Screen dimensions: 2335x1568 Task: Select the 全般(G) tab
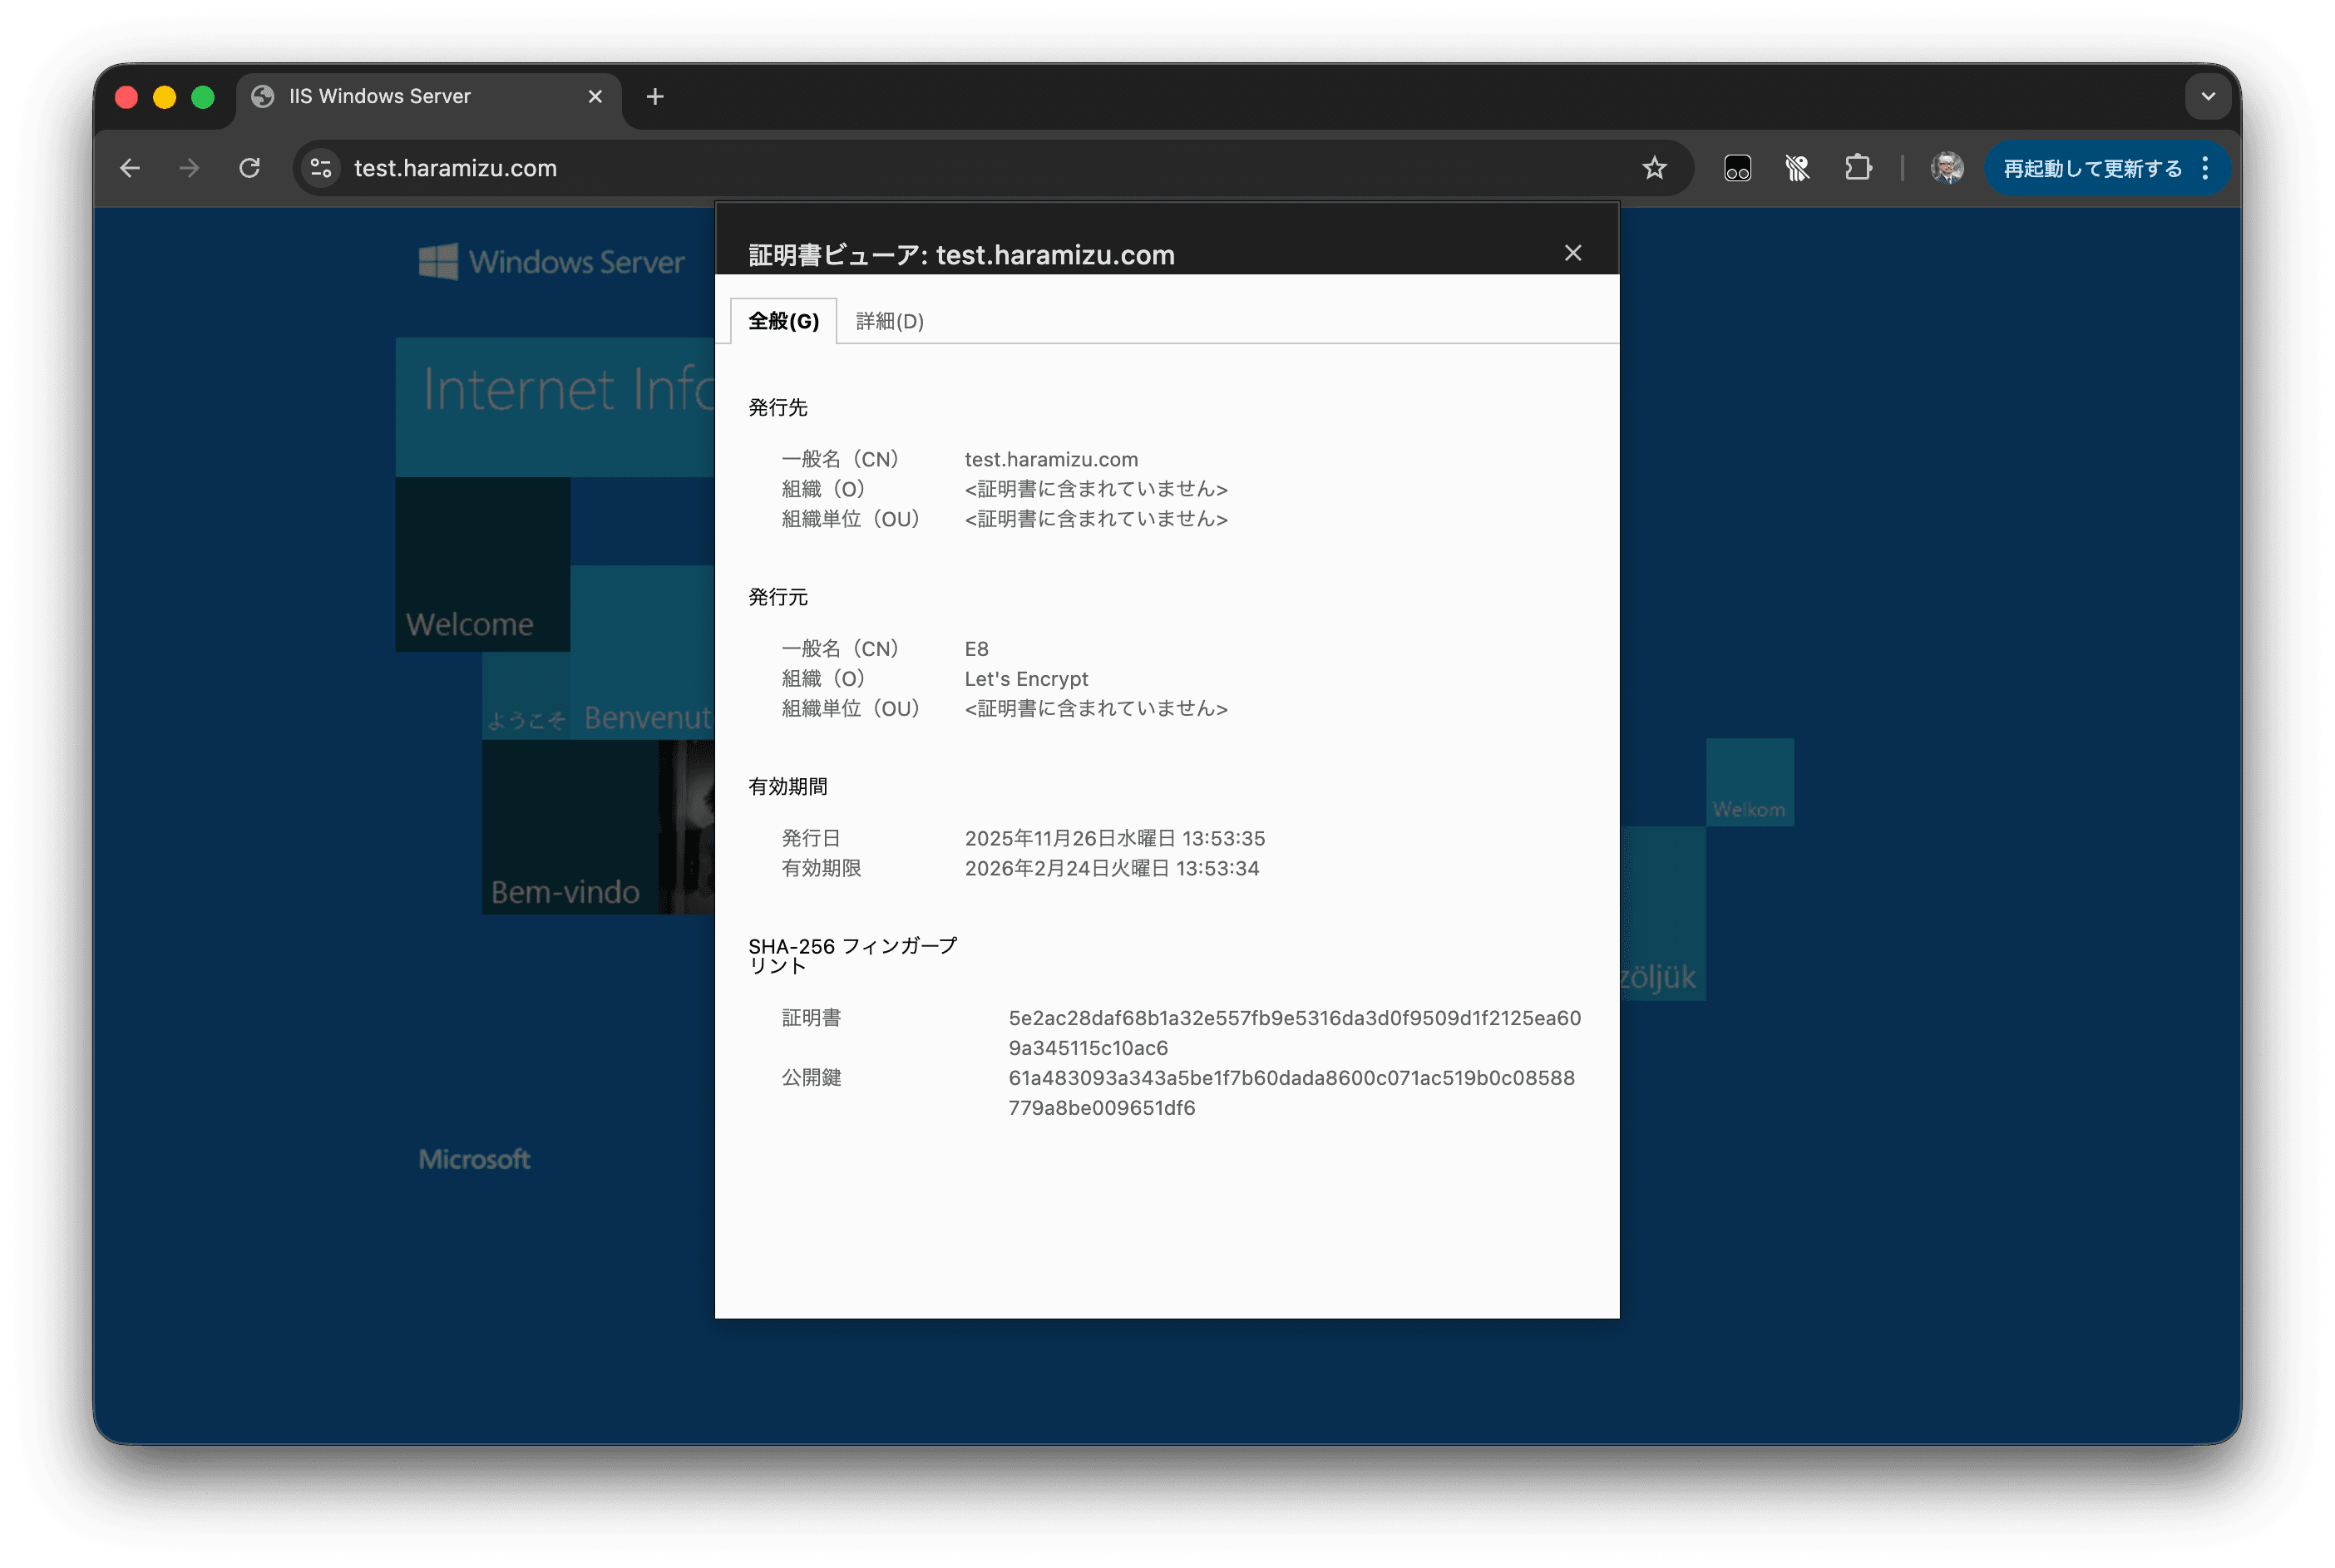pos(783,321)
